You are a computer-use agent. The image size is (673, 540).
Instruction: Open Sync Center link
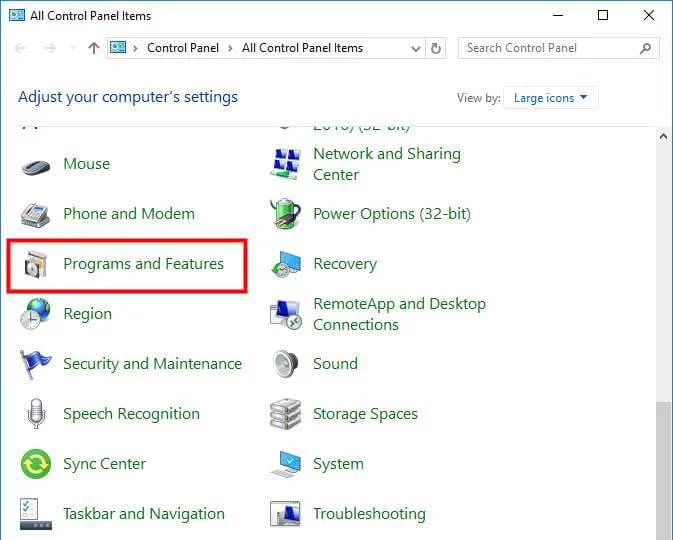click(x=105, y=464)
